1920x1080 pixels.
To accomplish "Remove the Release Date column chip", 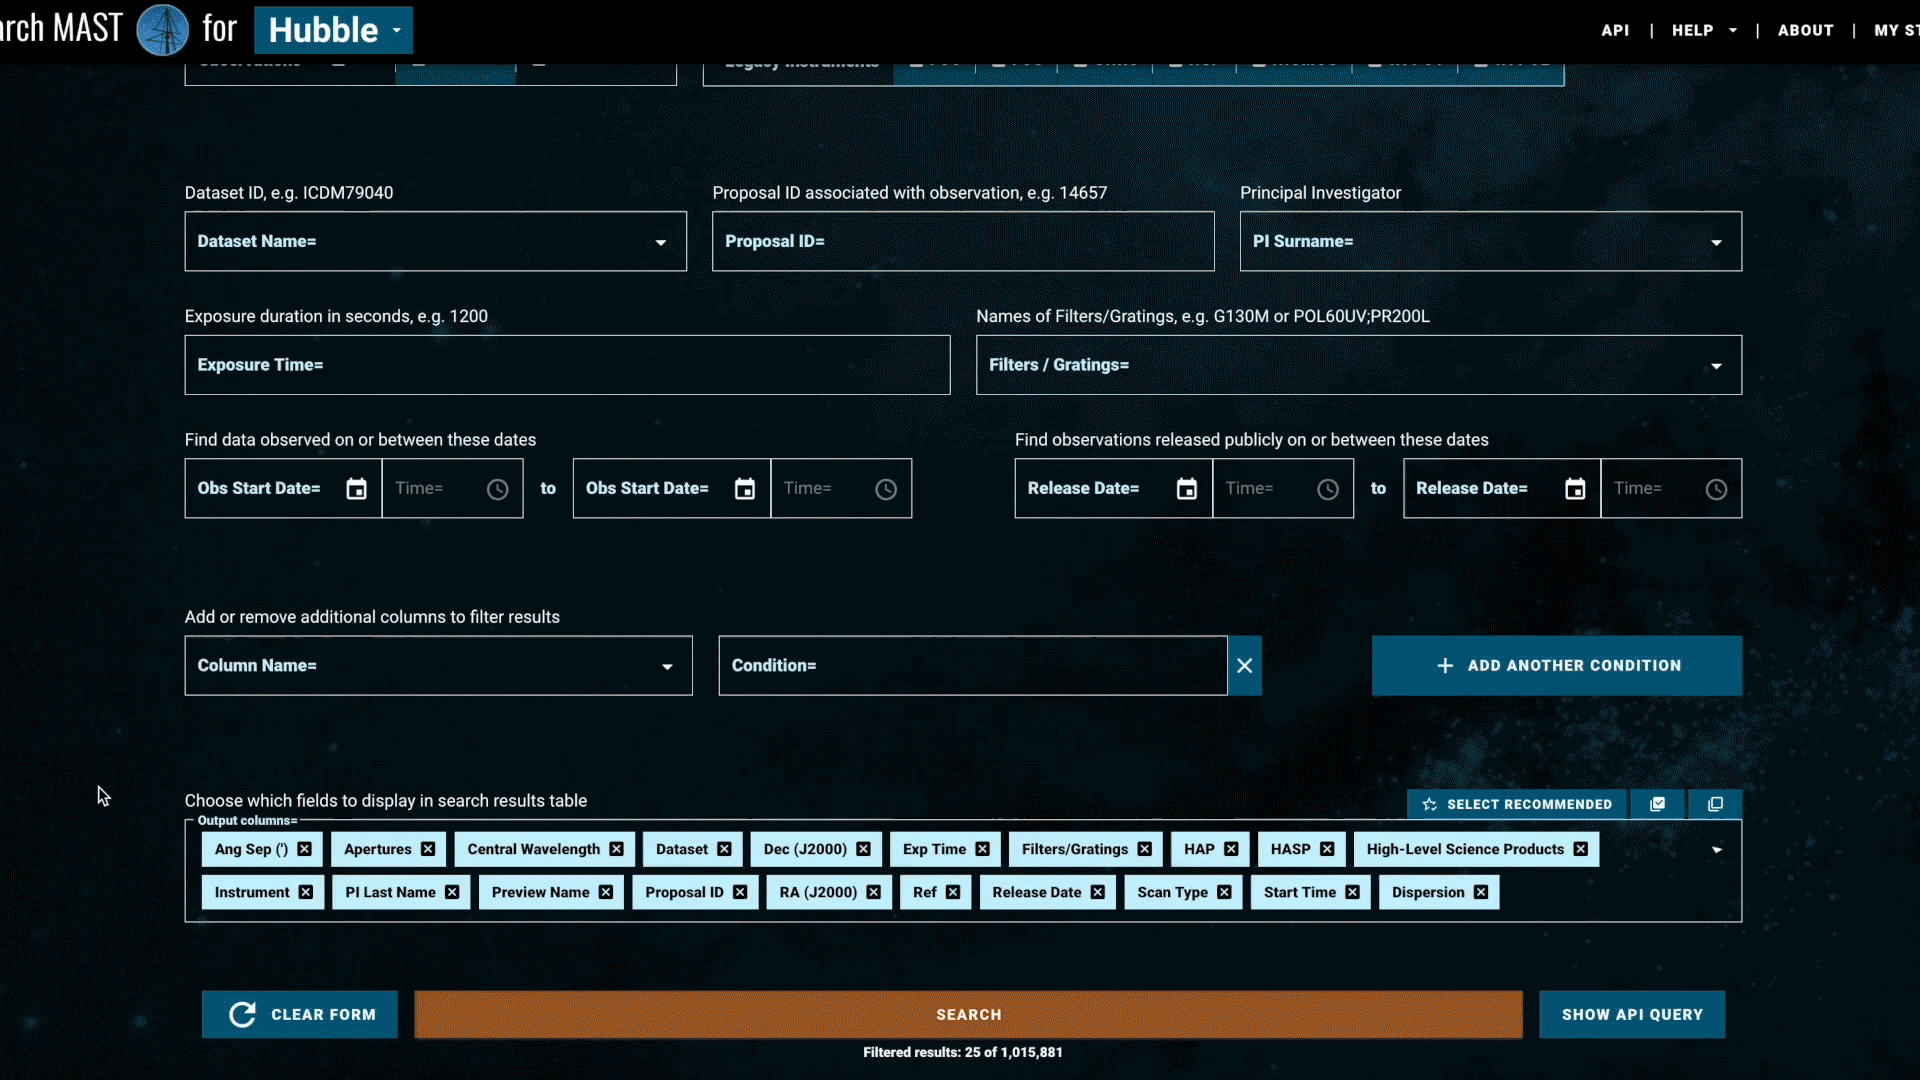I will pos(1098,892).
